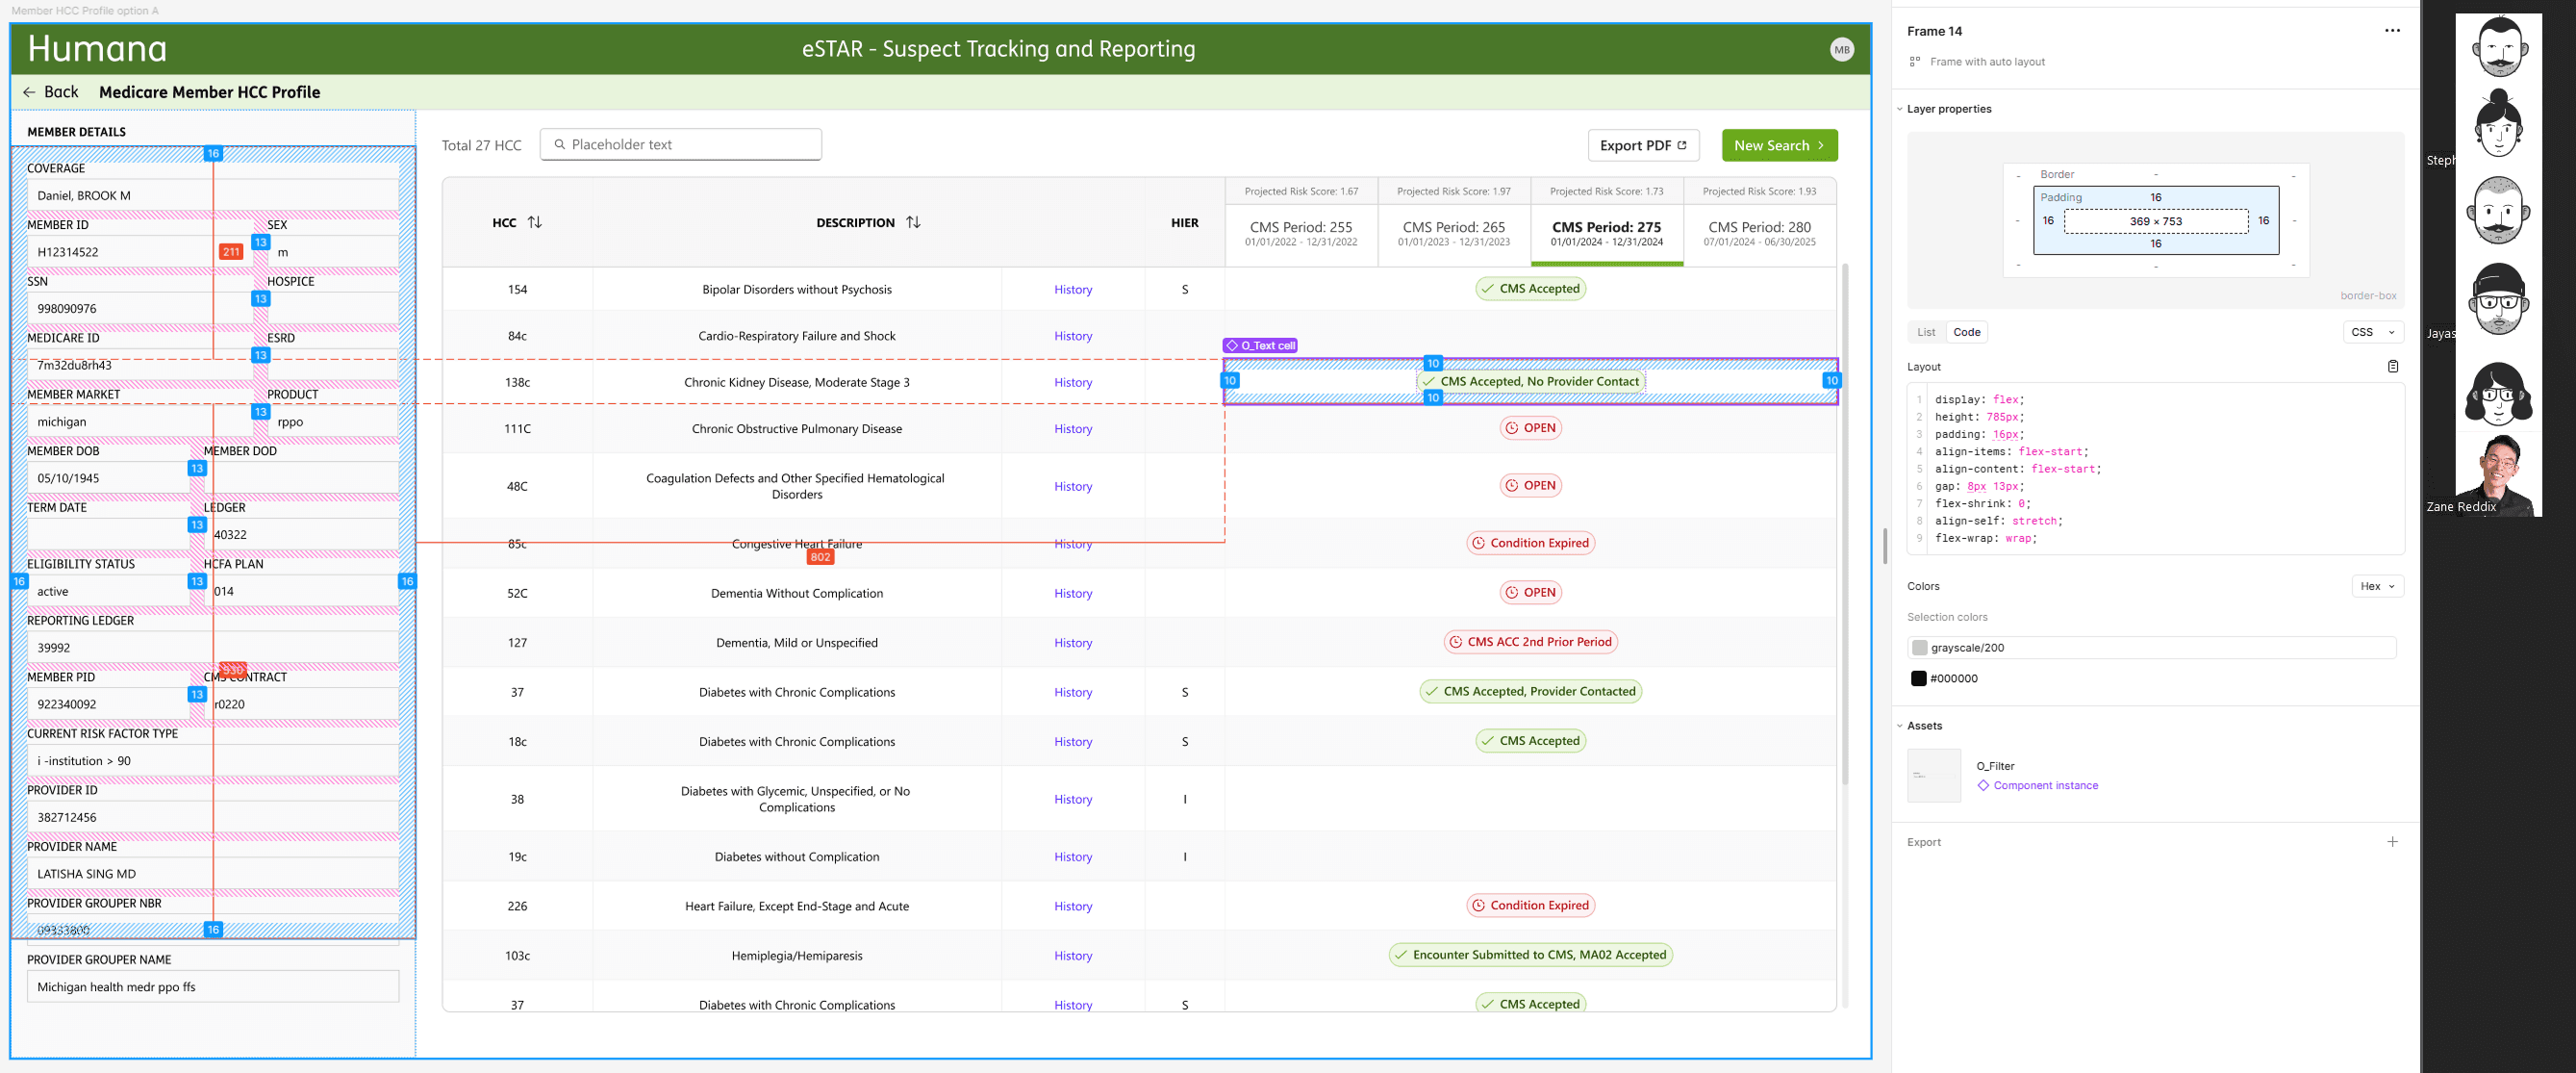
Task: Open the MB user avatar
Action: pyautogui.click(x=1841, y=49)
